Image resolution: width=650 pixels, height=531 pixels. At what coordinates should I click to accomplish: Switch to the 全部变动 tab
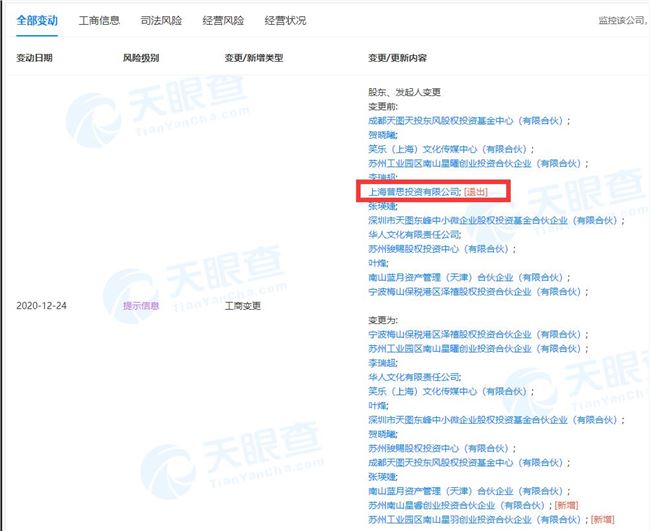coord(37,20)
